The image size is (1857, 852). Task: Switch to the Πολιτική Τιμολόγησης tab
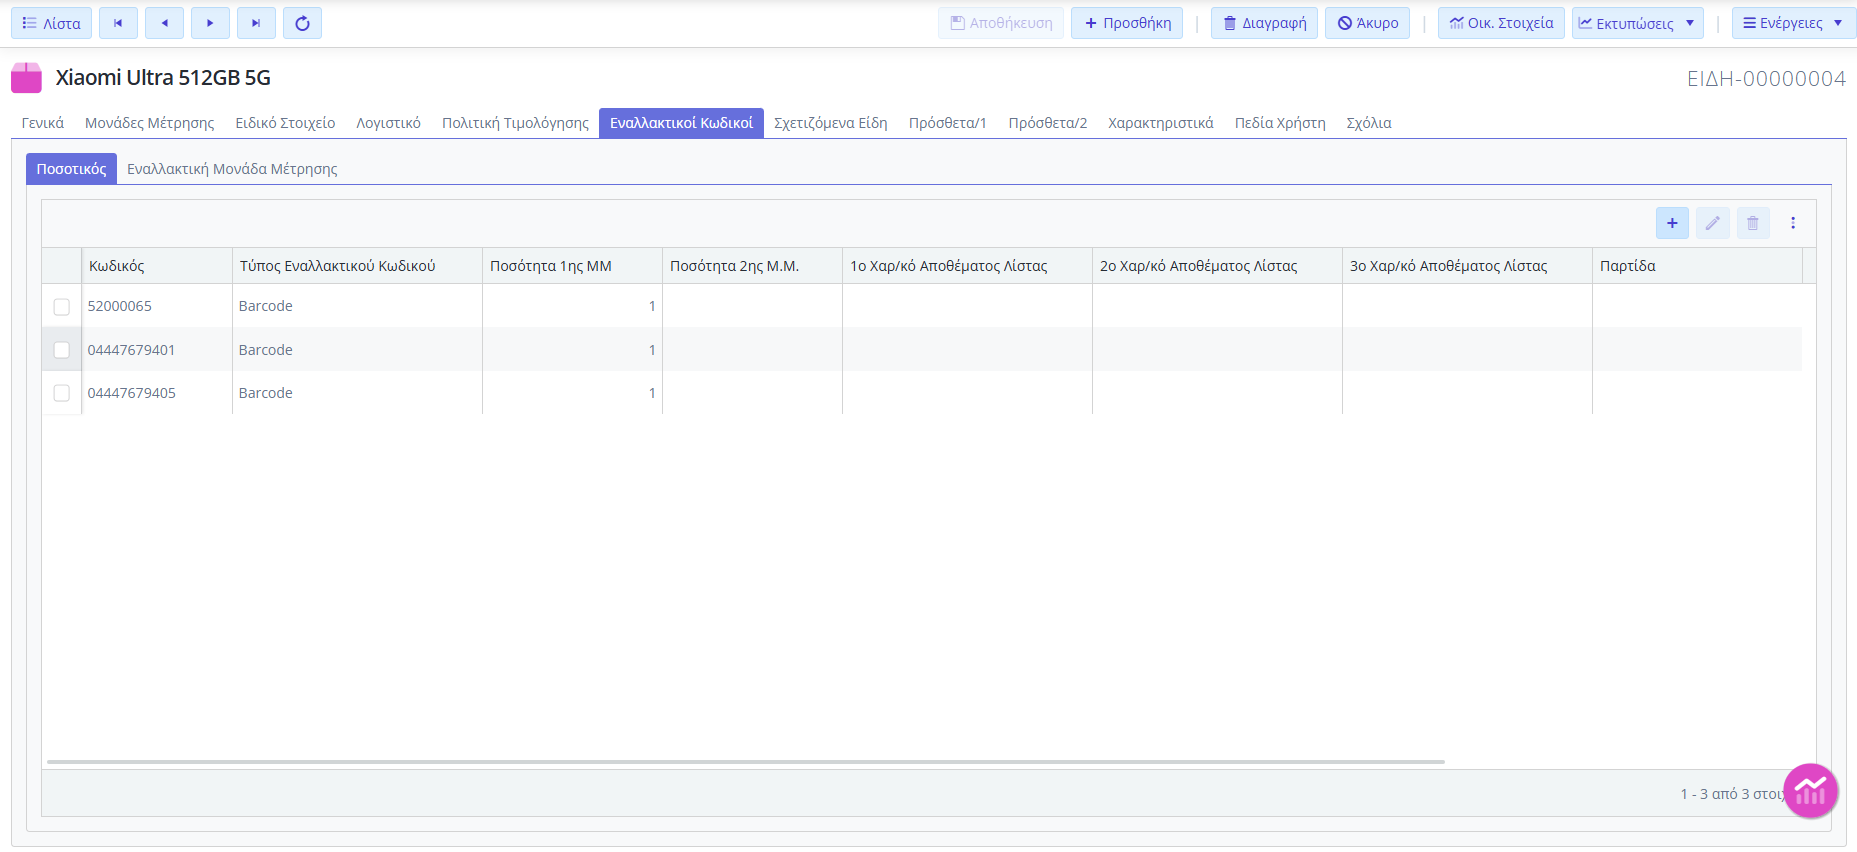tap(516, 123)
